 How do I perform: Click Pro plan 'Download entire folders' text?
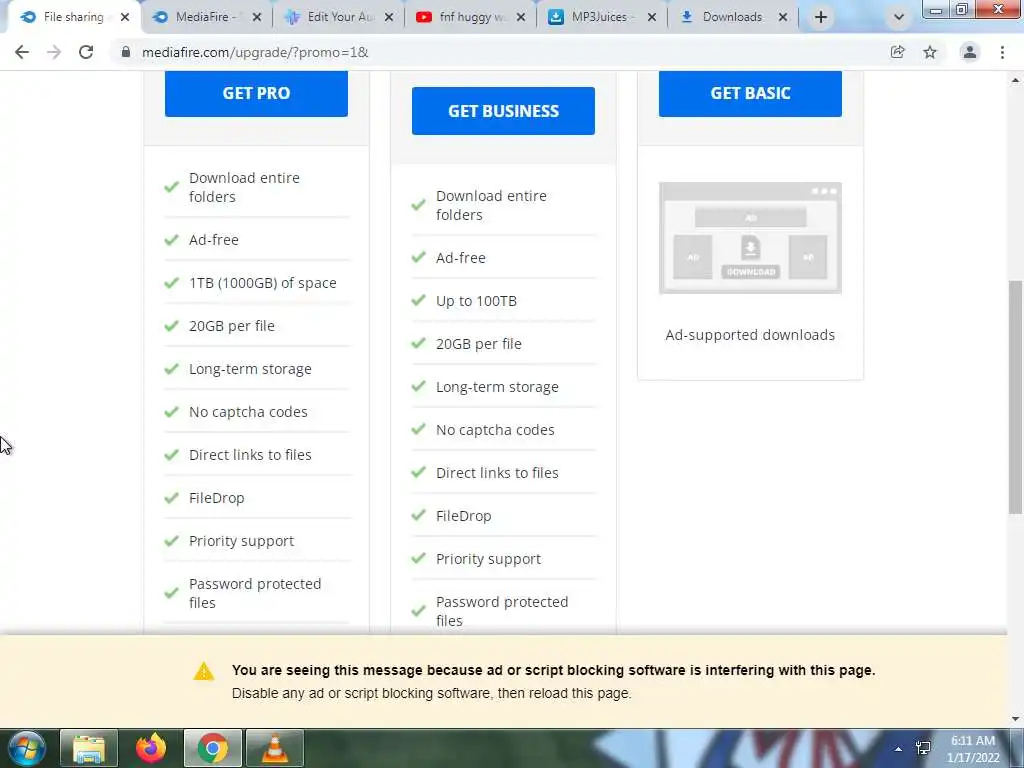(x=244, y=187)
